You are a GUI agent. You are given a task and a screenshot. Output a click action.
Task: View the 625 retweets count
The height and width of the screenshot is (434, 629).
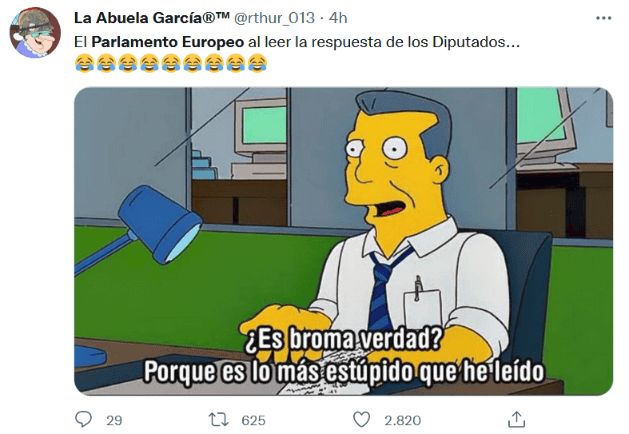tap(254, 420)
